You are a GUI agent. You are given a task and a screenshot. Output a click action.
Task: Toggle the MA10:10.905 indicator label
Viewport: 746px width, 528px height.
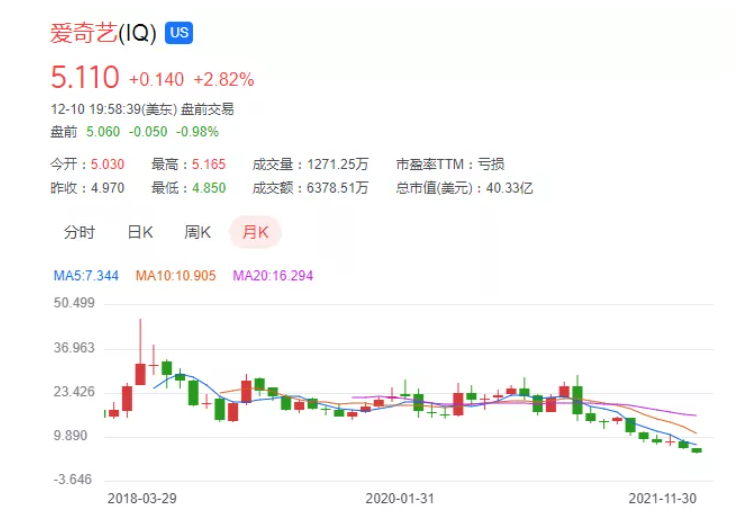[x=175, y=275]
